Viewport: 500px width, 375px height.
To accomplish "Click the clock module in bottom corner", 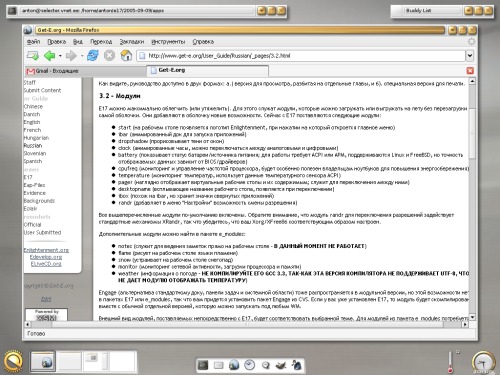I will [483, 363].
